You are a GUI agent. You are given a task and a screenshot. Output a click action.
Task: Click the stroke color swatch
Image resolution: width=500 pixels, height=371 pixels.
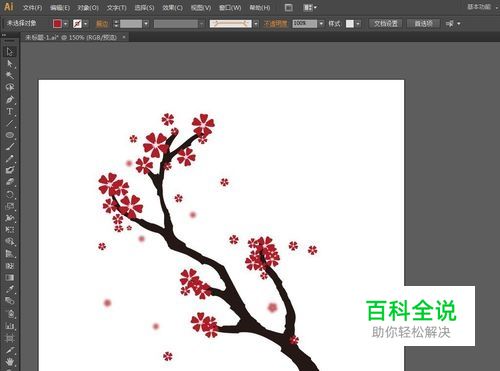(77, 24)
